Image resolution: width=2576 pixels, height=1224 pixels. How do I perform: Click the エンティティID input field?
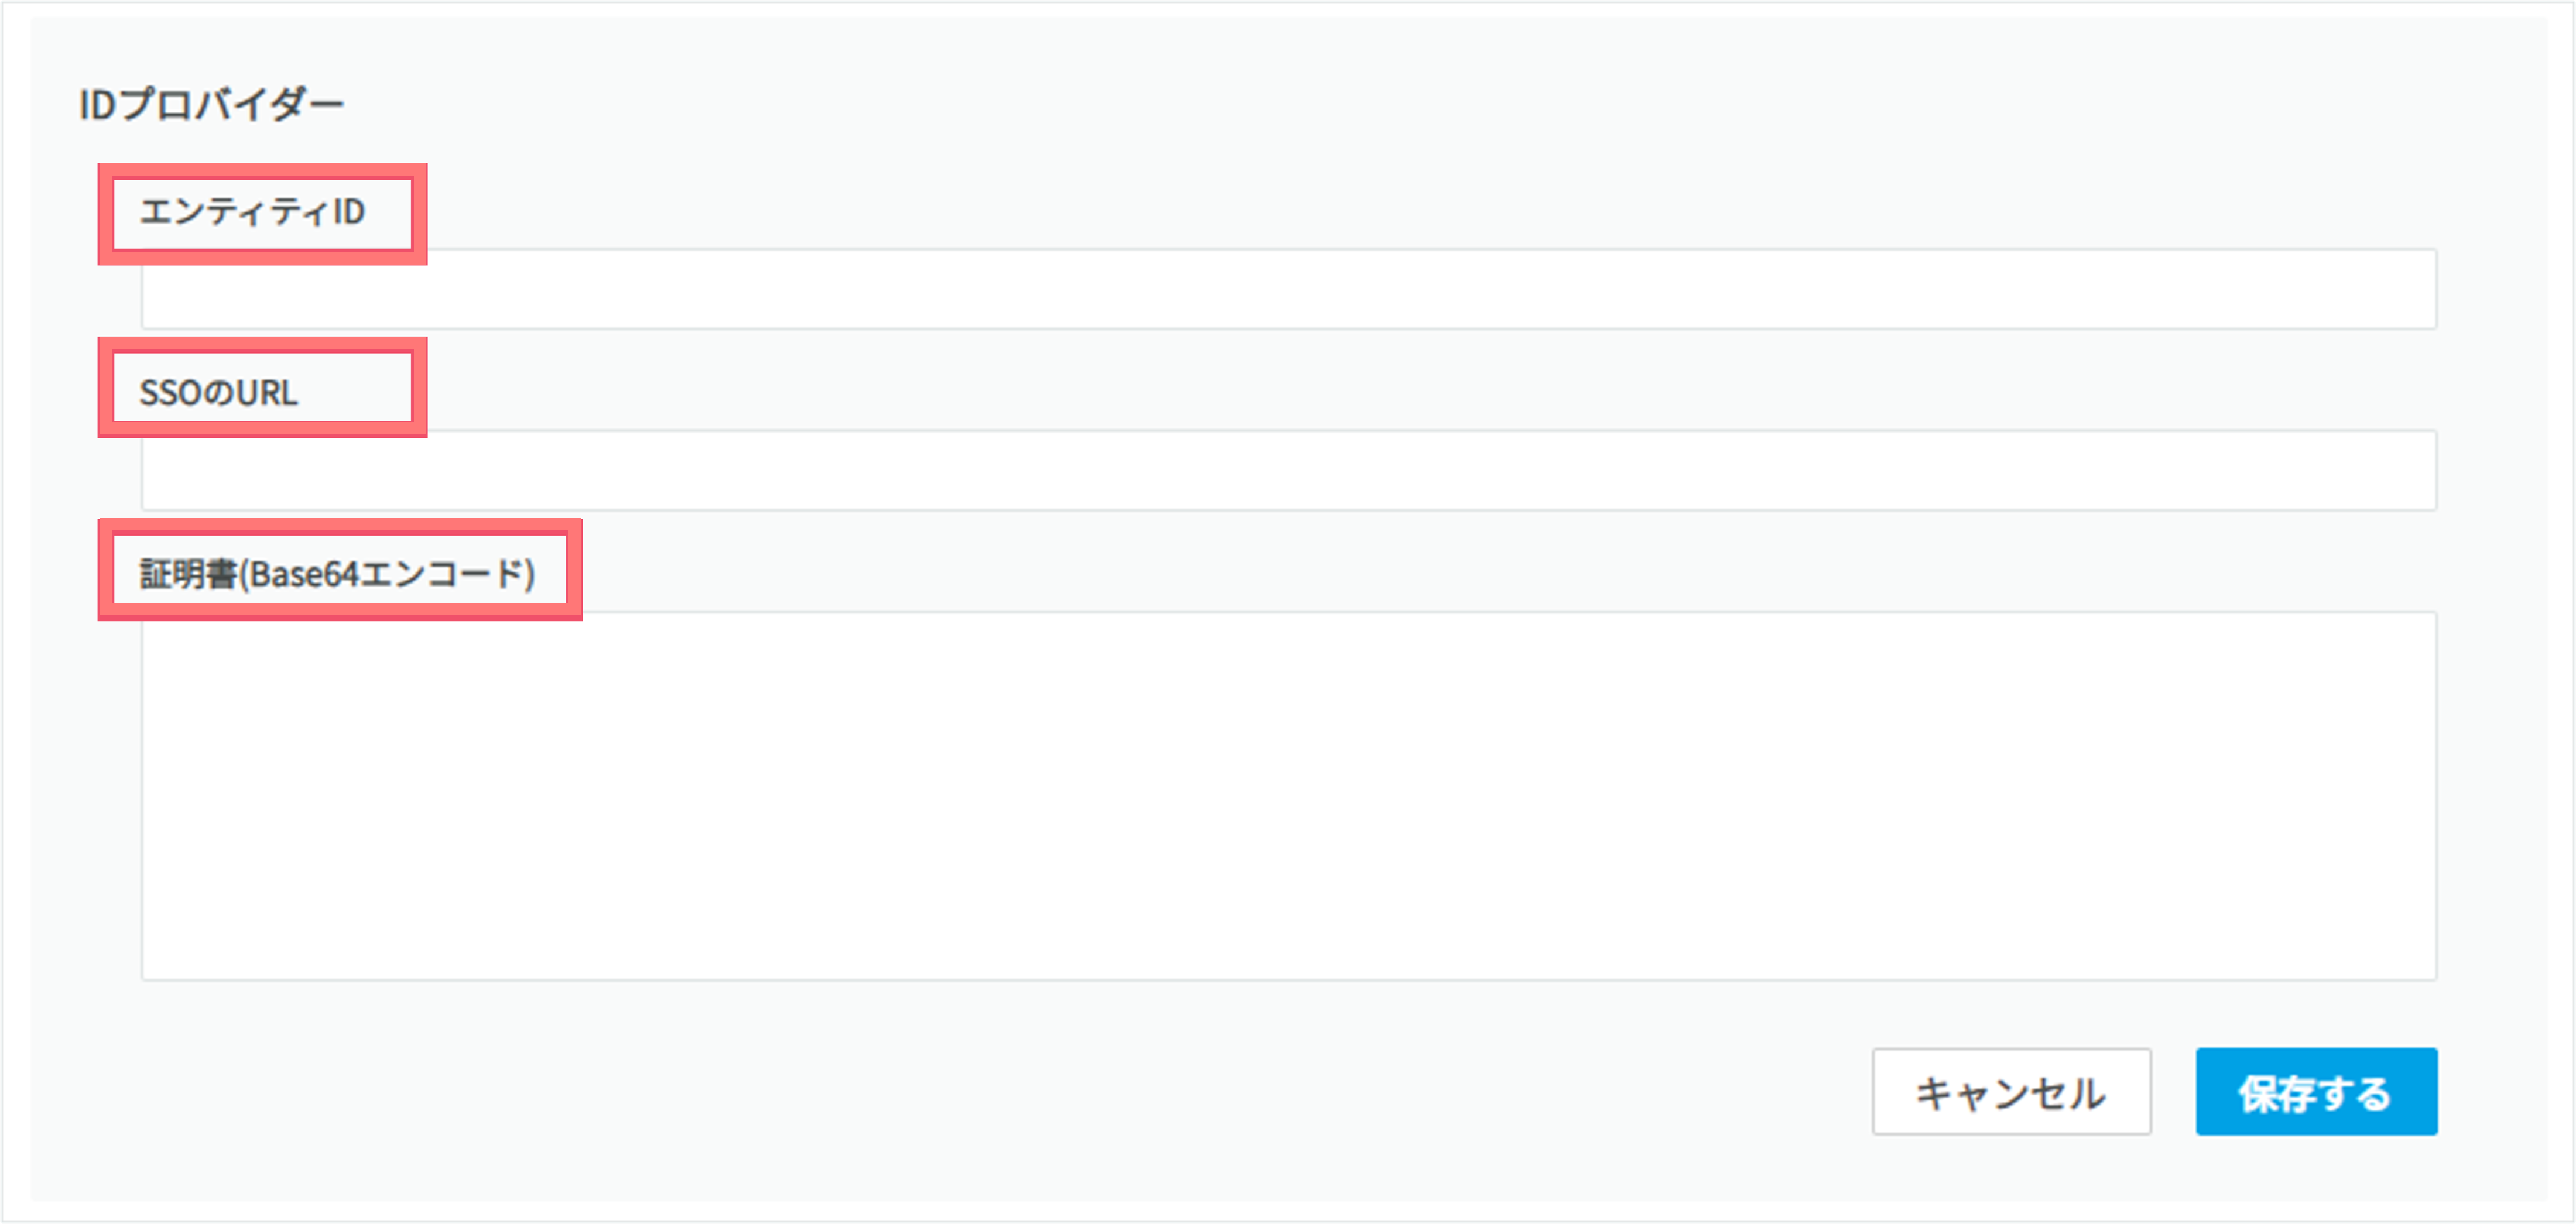tap(1288, 289)
